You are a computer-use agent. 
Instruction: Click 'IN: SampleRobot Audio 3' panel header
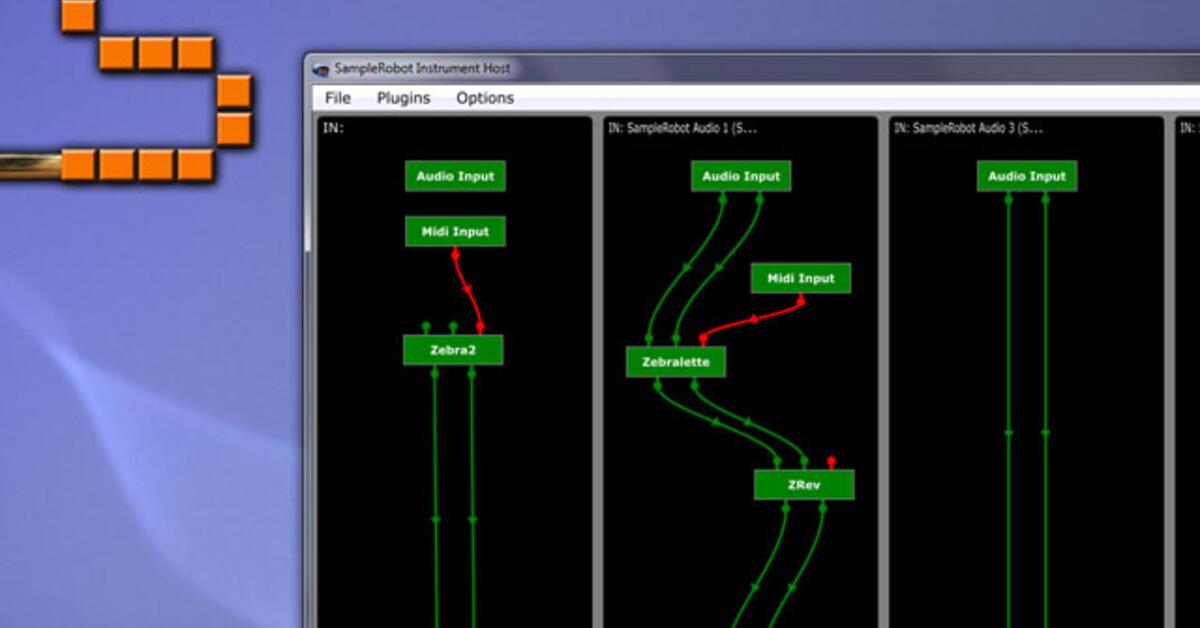pos(968,128)
